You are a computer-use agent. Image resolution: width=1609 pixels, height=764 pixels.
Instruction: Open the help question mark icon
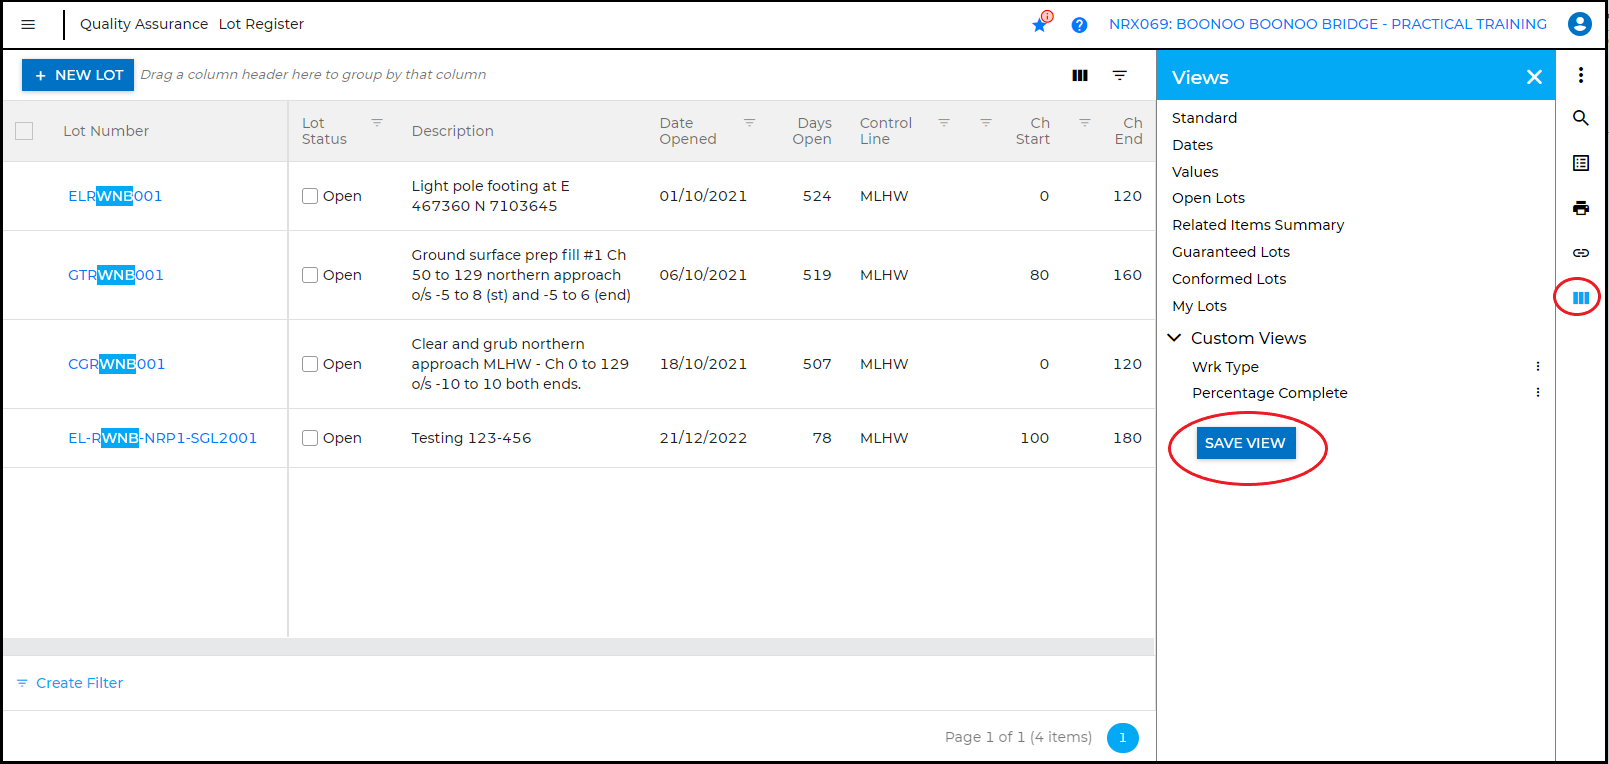click(x=1079, y=25)
